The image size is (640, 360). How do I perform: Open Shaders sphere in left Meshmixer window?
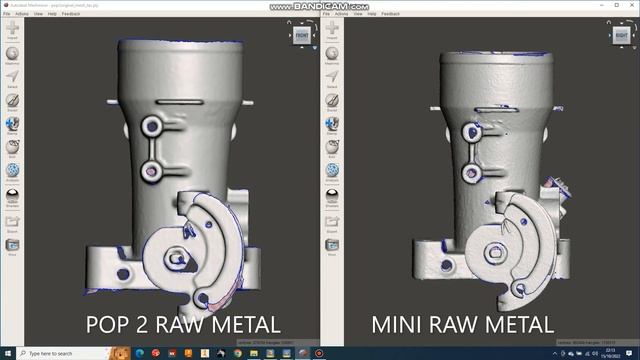click(12, 197)
